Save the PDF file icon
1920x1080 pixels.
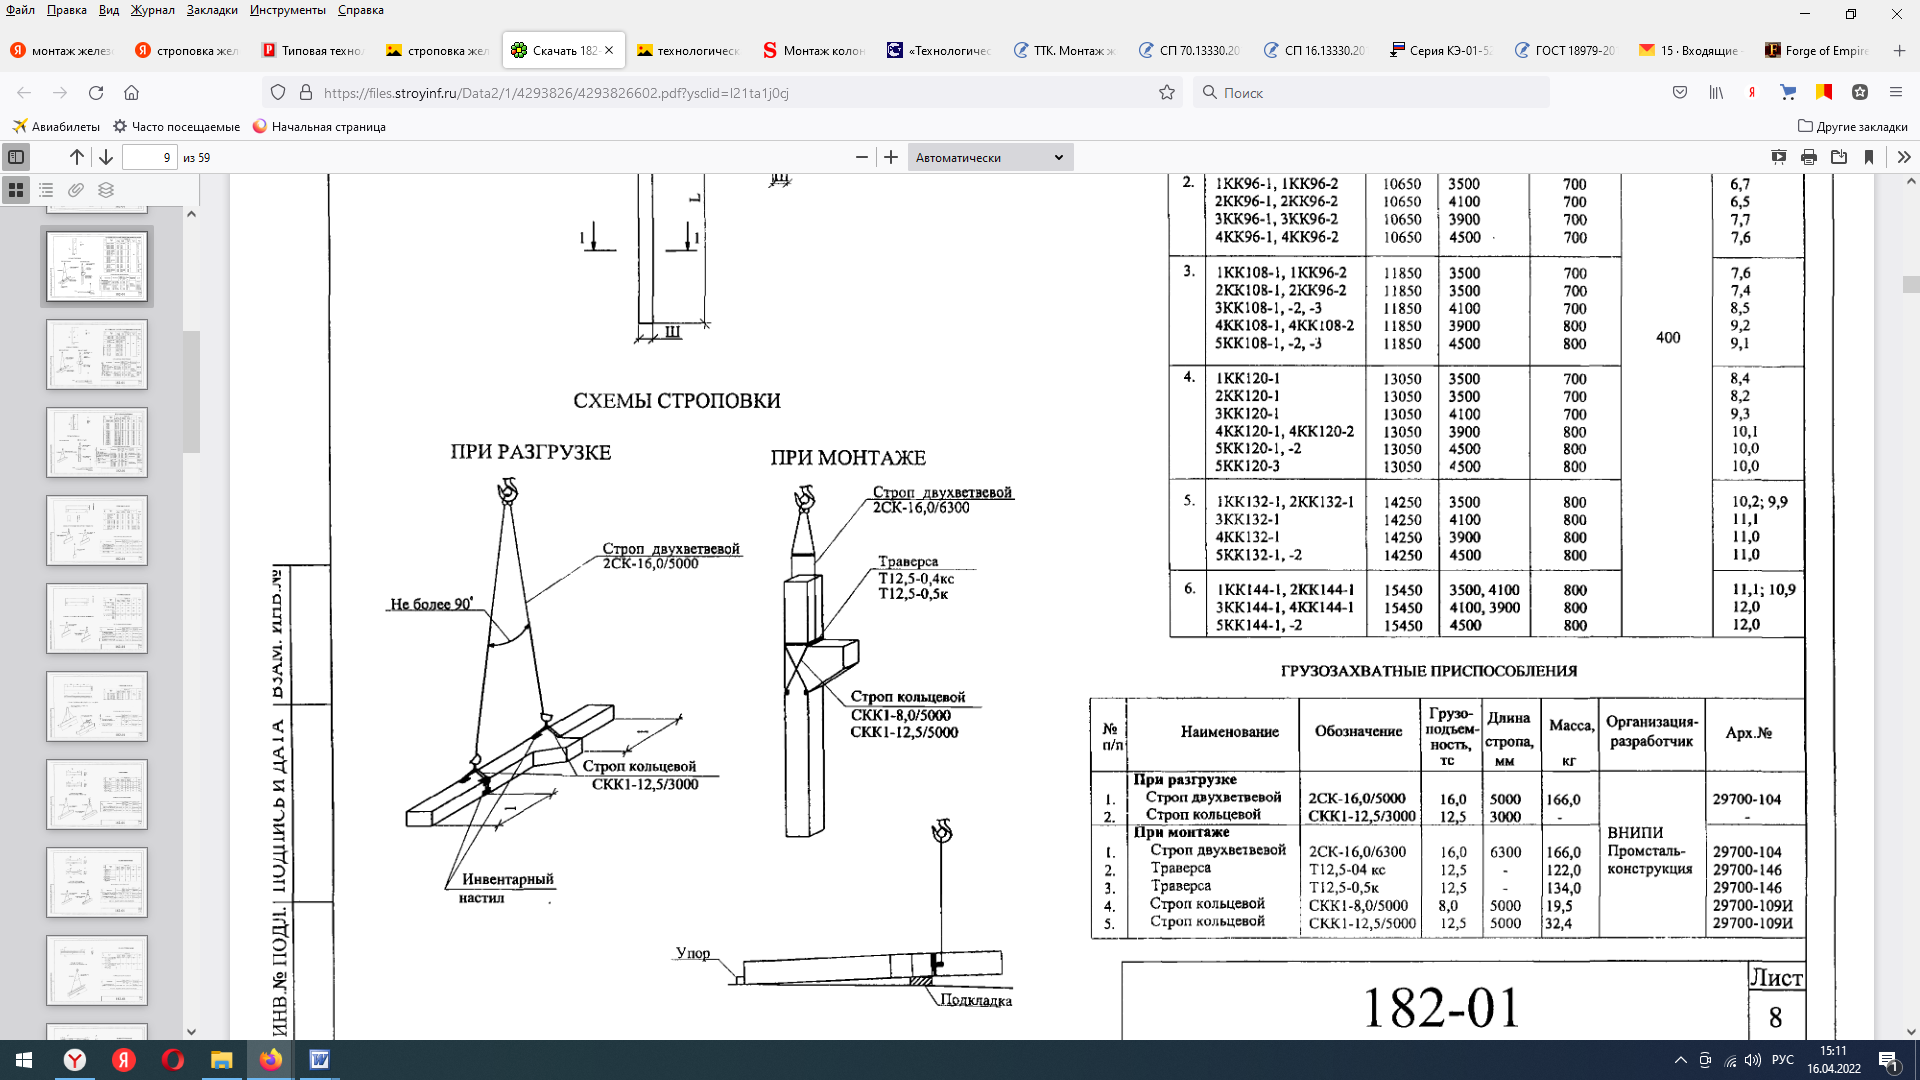(1839, 157)
